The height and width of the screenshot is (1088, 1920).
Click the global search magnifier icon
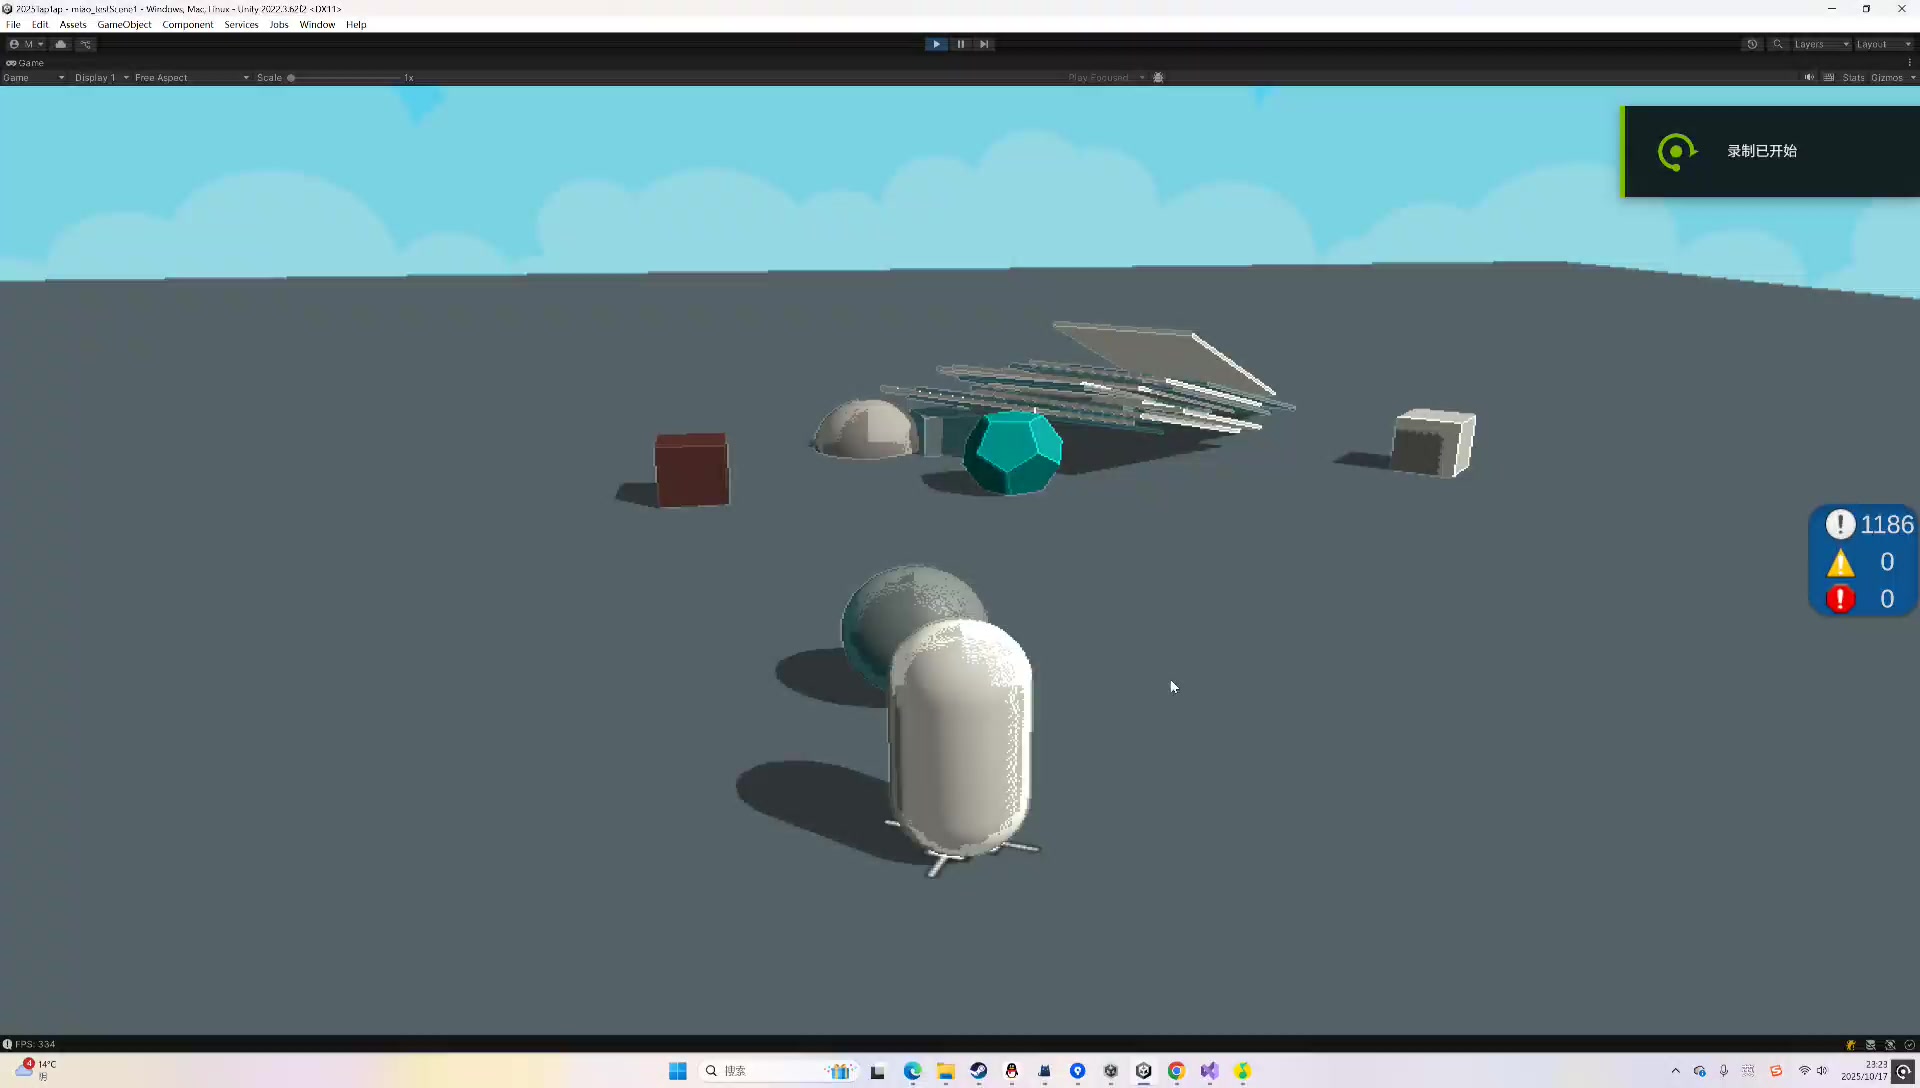[x=1778, y=44]
